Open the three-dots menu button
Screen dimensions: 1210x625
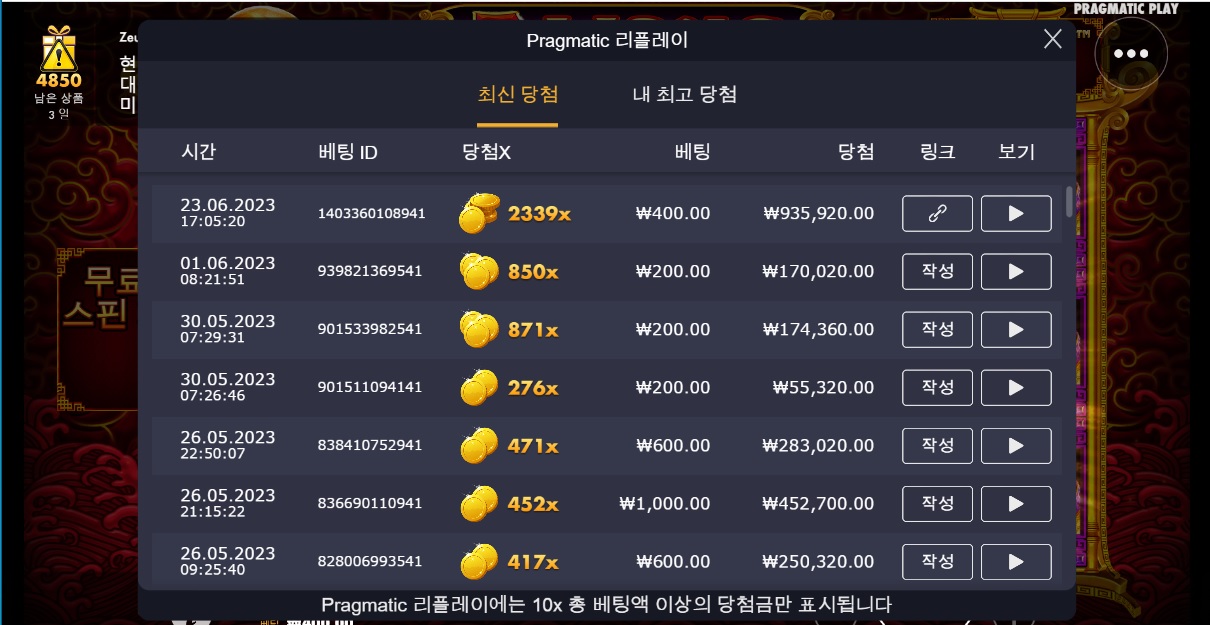click(x=1131, y=54)
